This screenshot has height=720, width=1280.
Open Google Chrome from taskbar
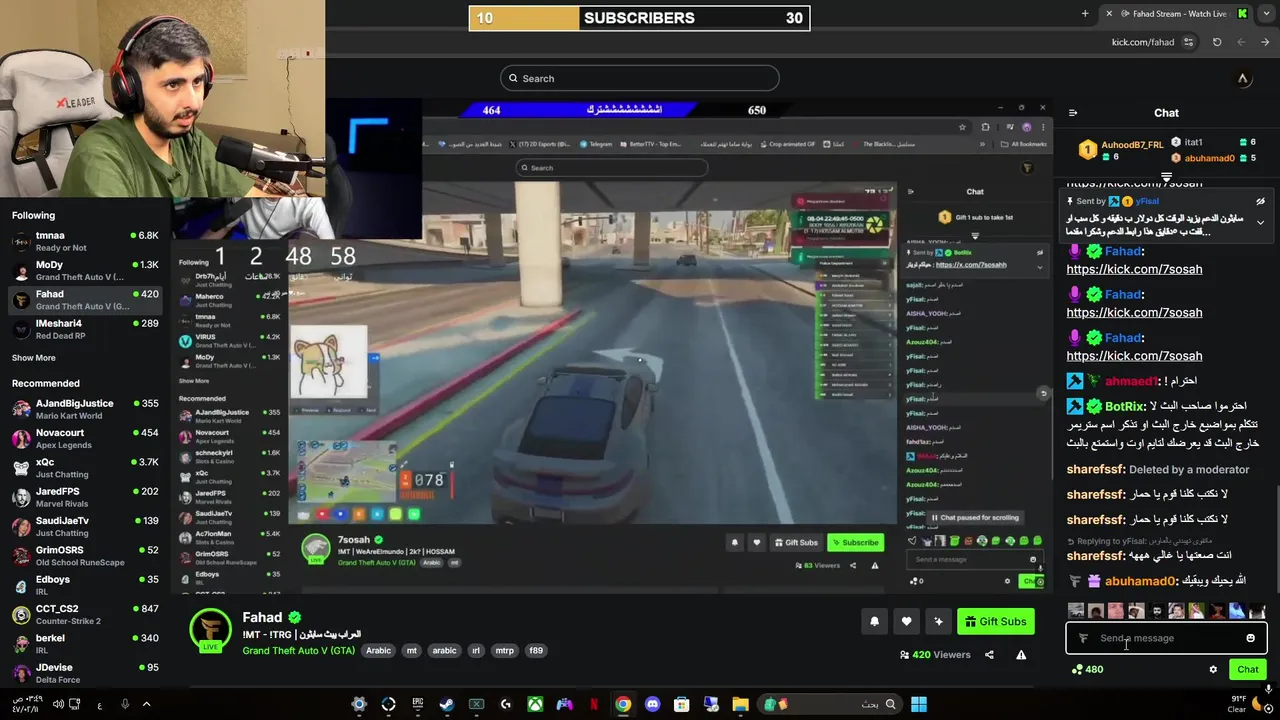pyautogui.click(x=623, y=704)
